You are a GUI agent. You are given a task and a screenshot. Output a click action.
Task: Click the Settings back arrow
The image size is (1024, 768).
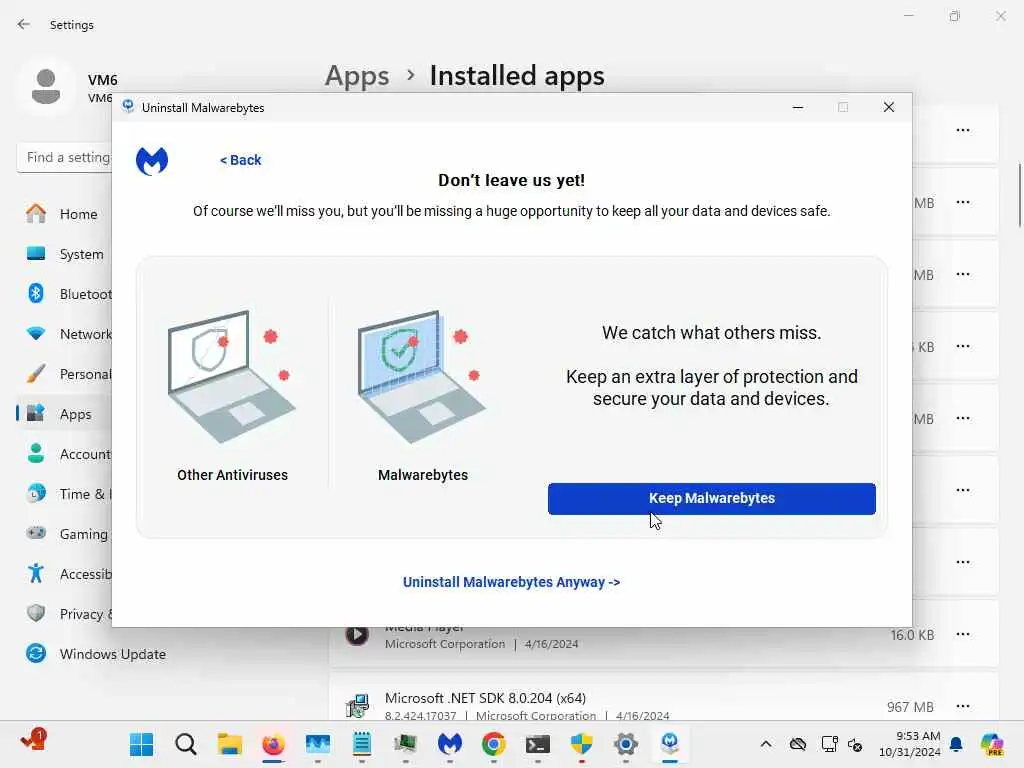point(24,24)
